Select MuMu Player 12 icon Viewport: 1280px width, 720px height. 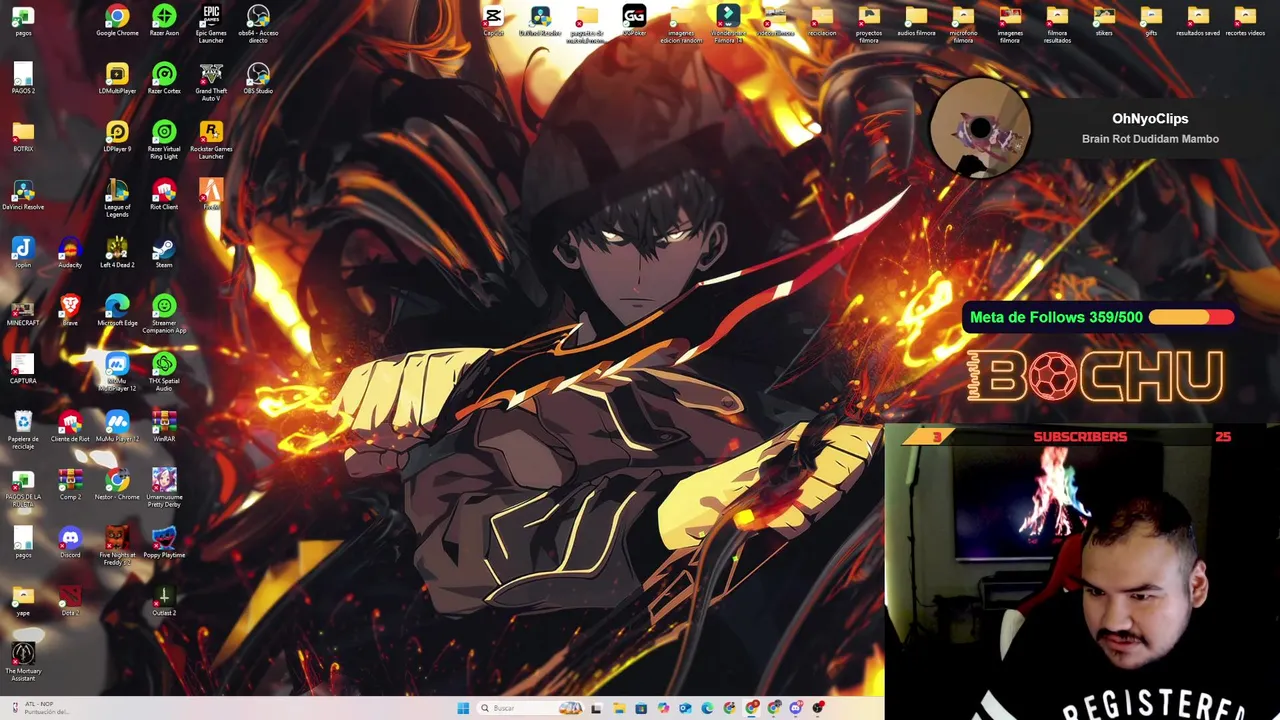(117, 426)
